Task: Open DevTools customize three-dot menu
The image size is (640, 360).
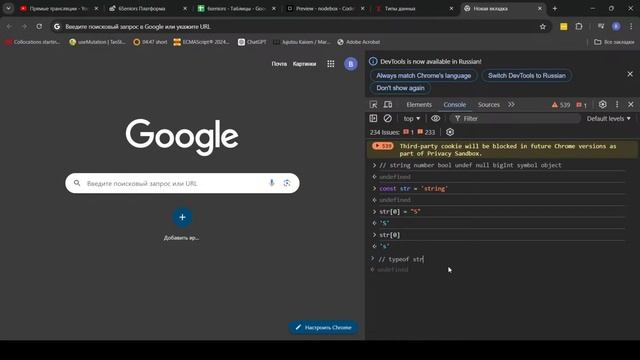Action: click(617, 104)
